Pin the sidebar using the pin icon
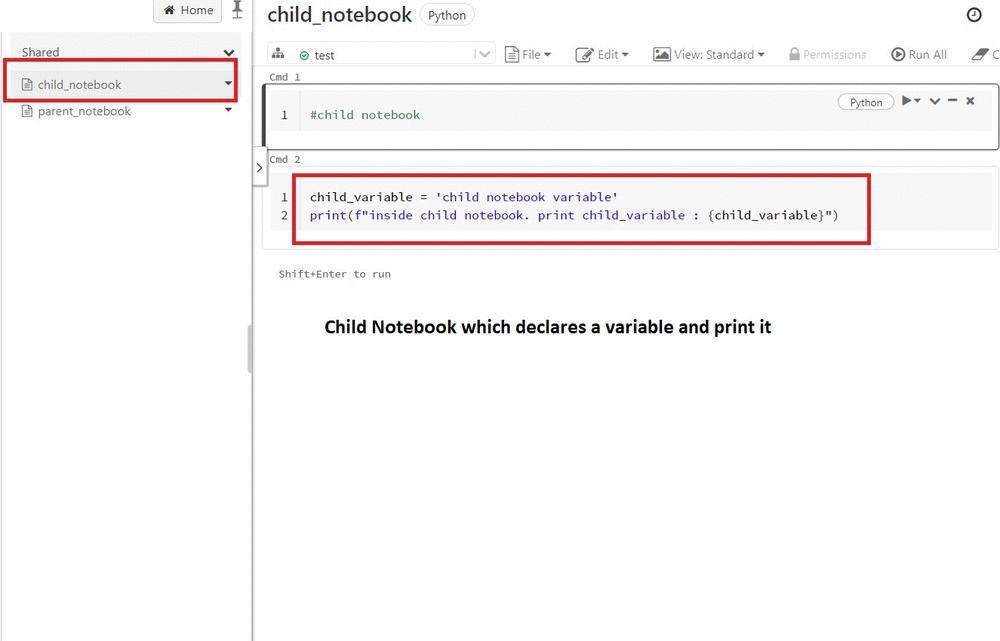 pos(237,10)
